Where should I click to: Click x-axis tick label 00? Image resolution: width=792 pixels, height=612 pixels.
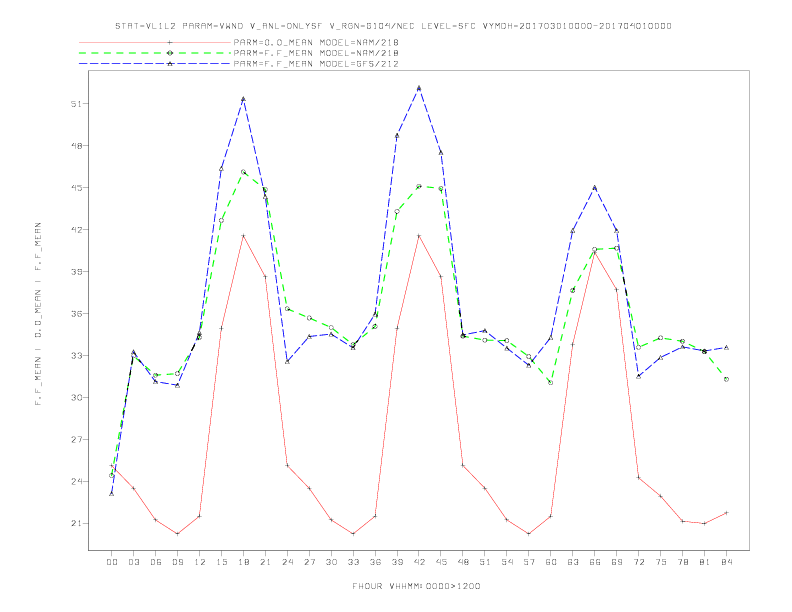pyautogui.click(x=112, y=562)
